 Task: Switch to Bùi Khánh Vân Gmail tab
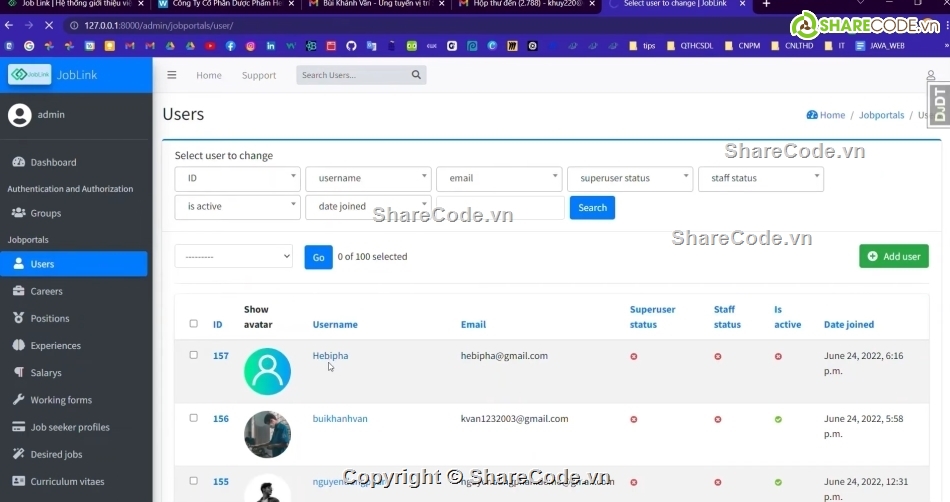[x=376, y=4]
